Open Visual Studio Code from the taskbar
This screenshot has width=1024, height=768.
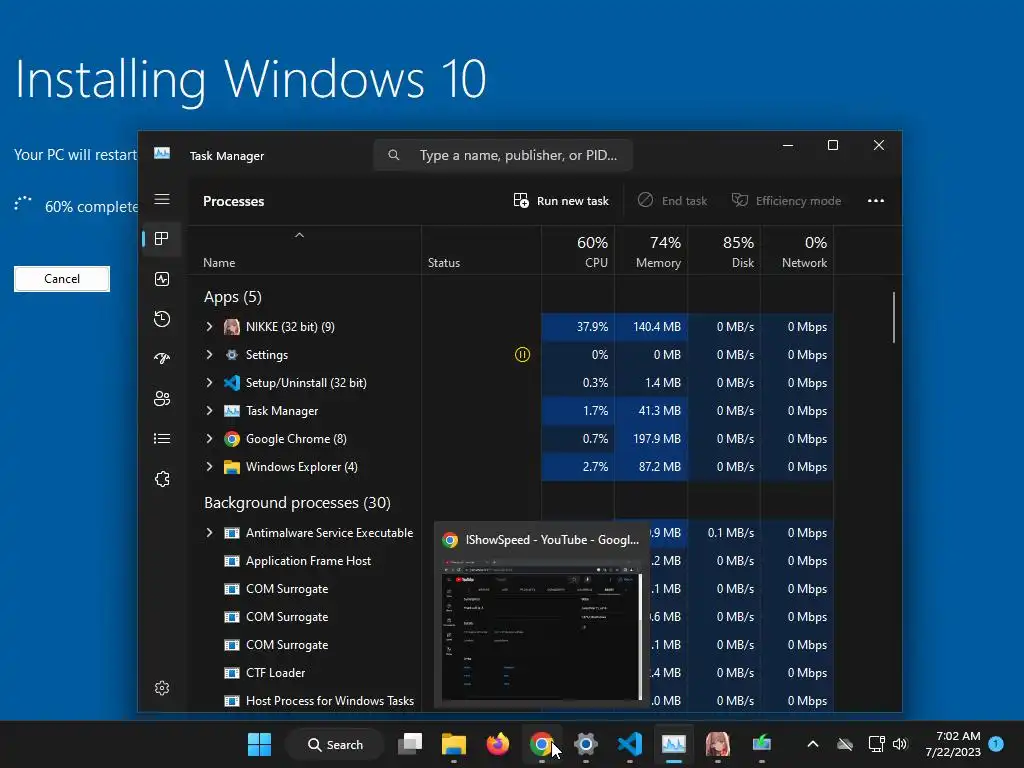630,744
